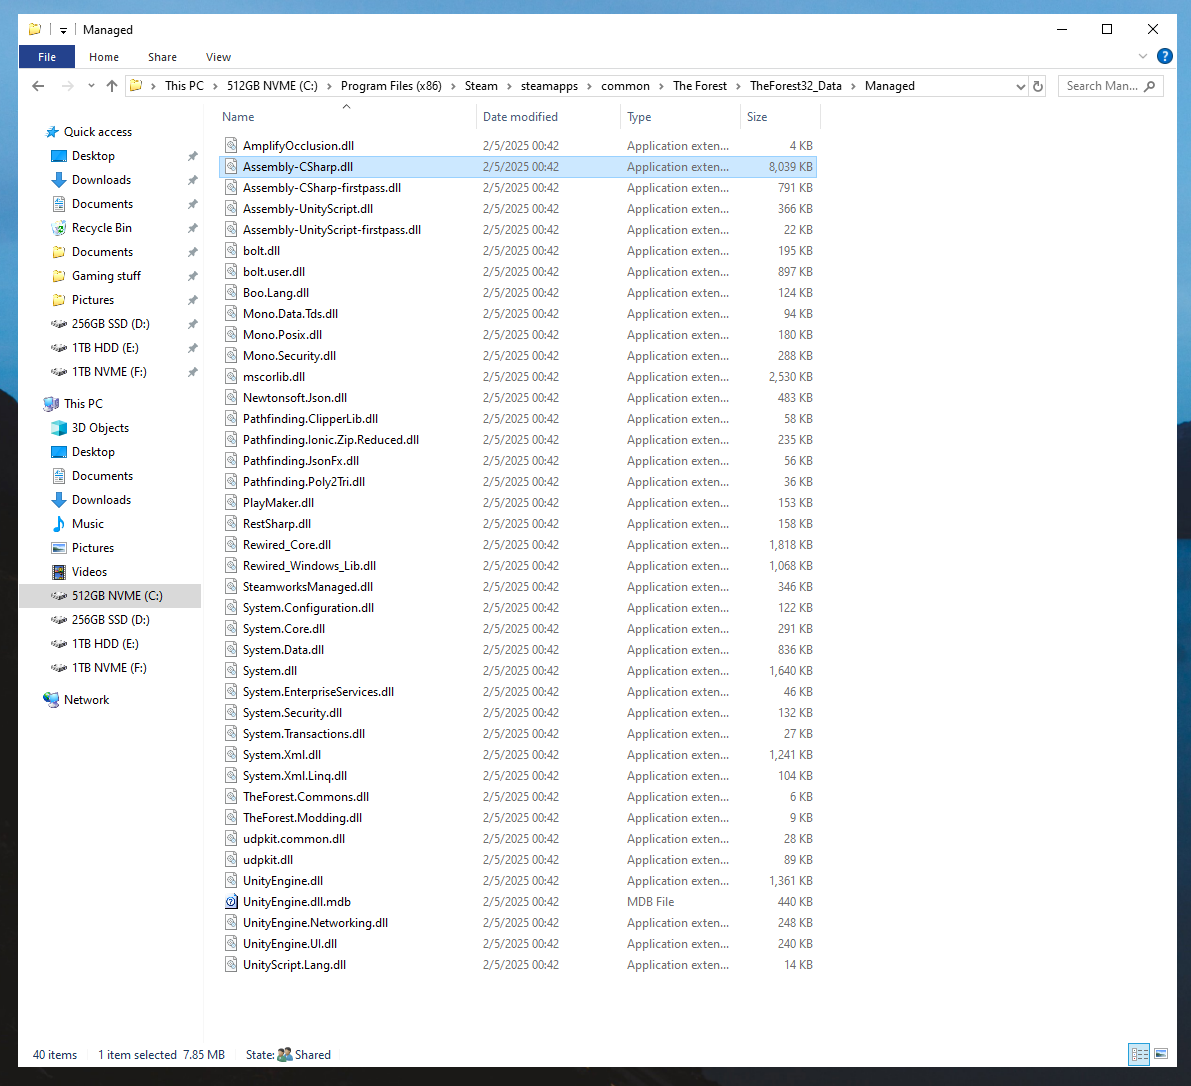Click the folder icon in the address bar

point(135,86)
